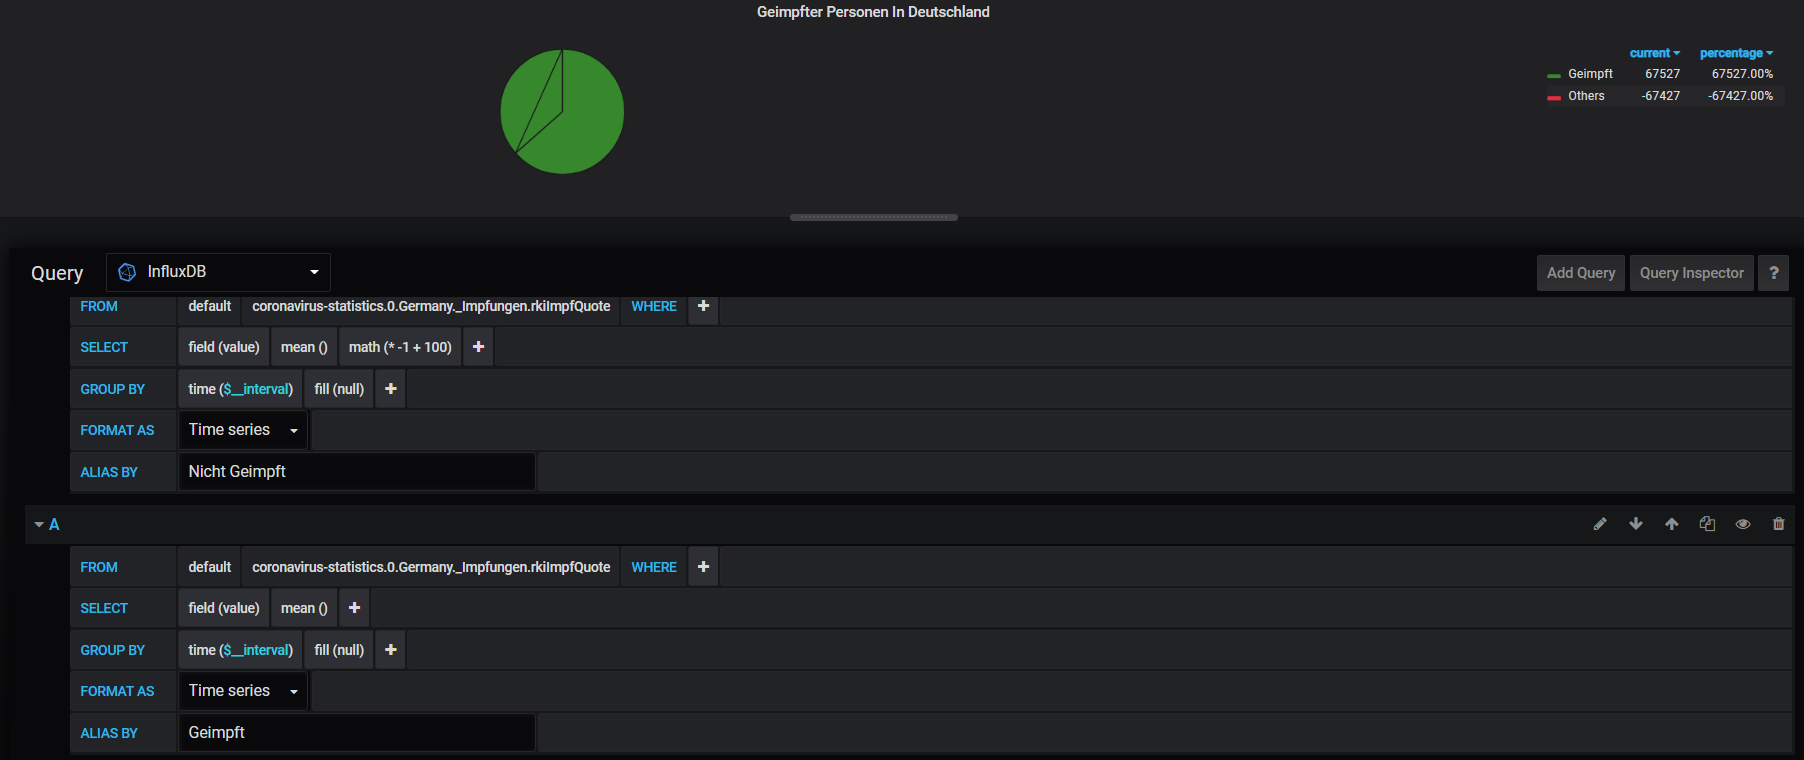
Task: Add WHERE condition plus in top query
Action: [704, 306]
